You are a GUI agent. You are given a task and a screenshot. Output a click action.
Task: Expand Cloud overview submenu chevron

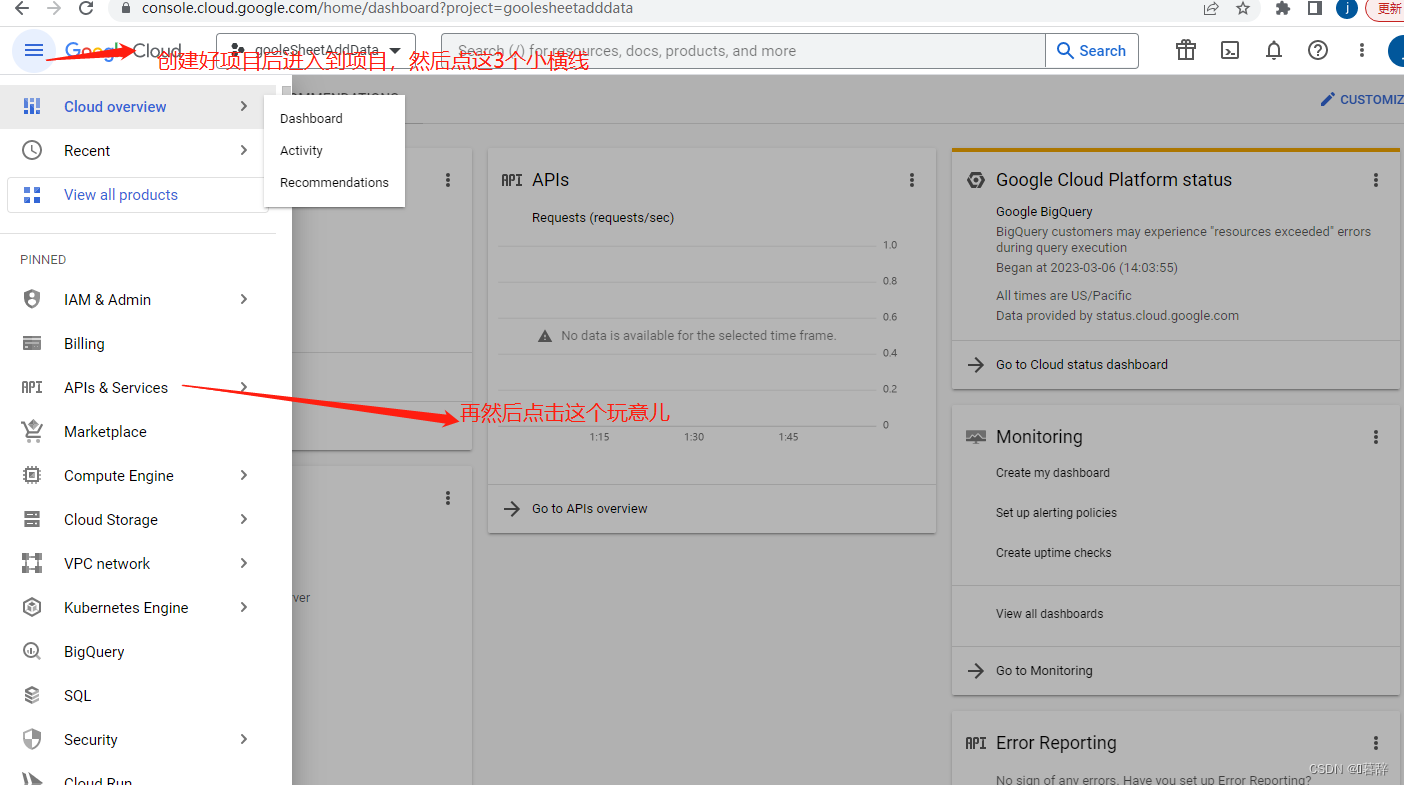click(x=244, y=106)
